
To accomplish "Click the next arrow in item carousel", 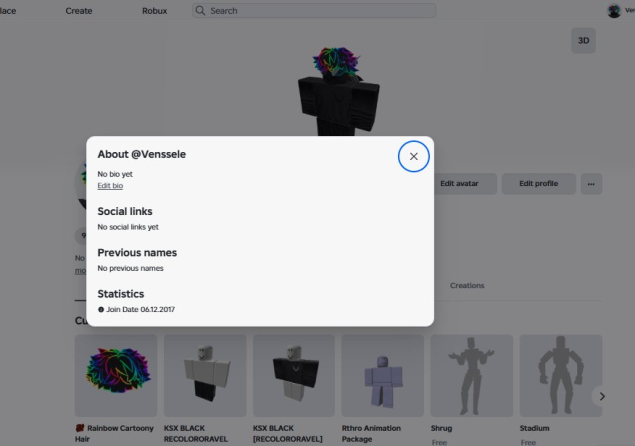I will pos(602,396).
